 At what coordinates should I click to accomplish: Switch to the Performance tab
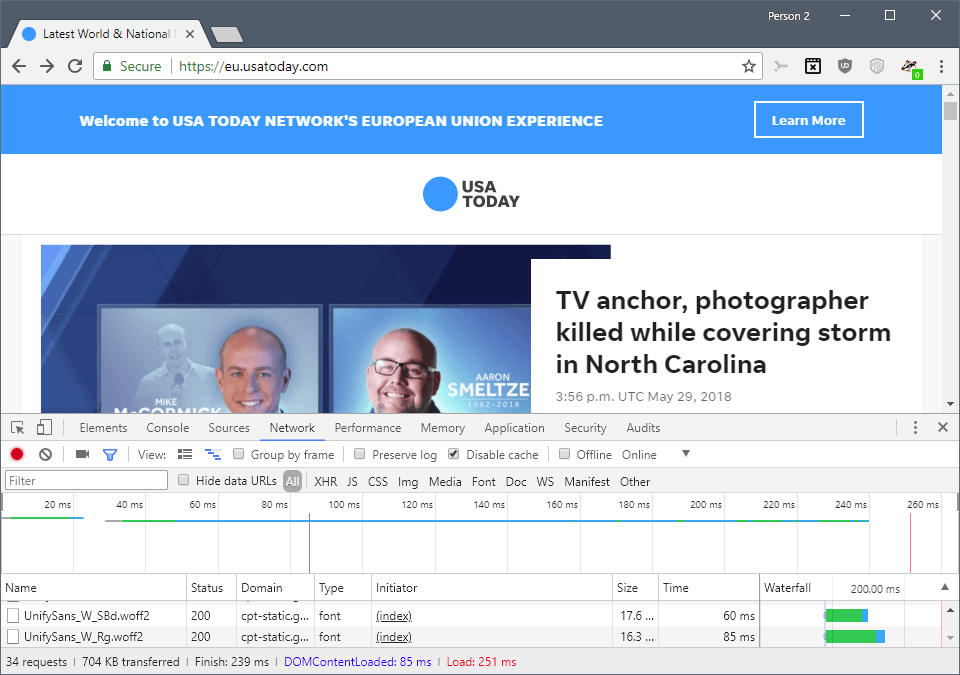[367, 428]
